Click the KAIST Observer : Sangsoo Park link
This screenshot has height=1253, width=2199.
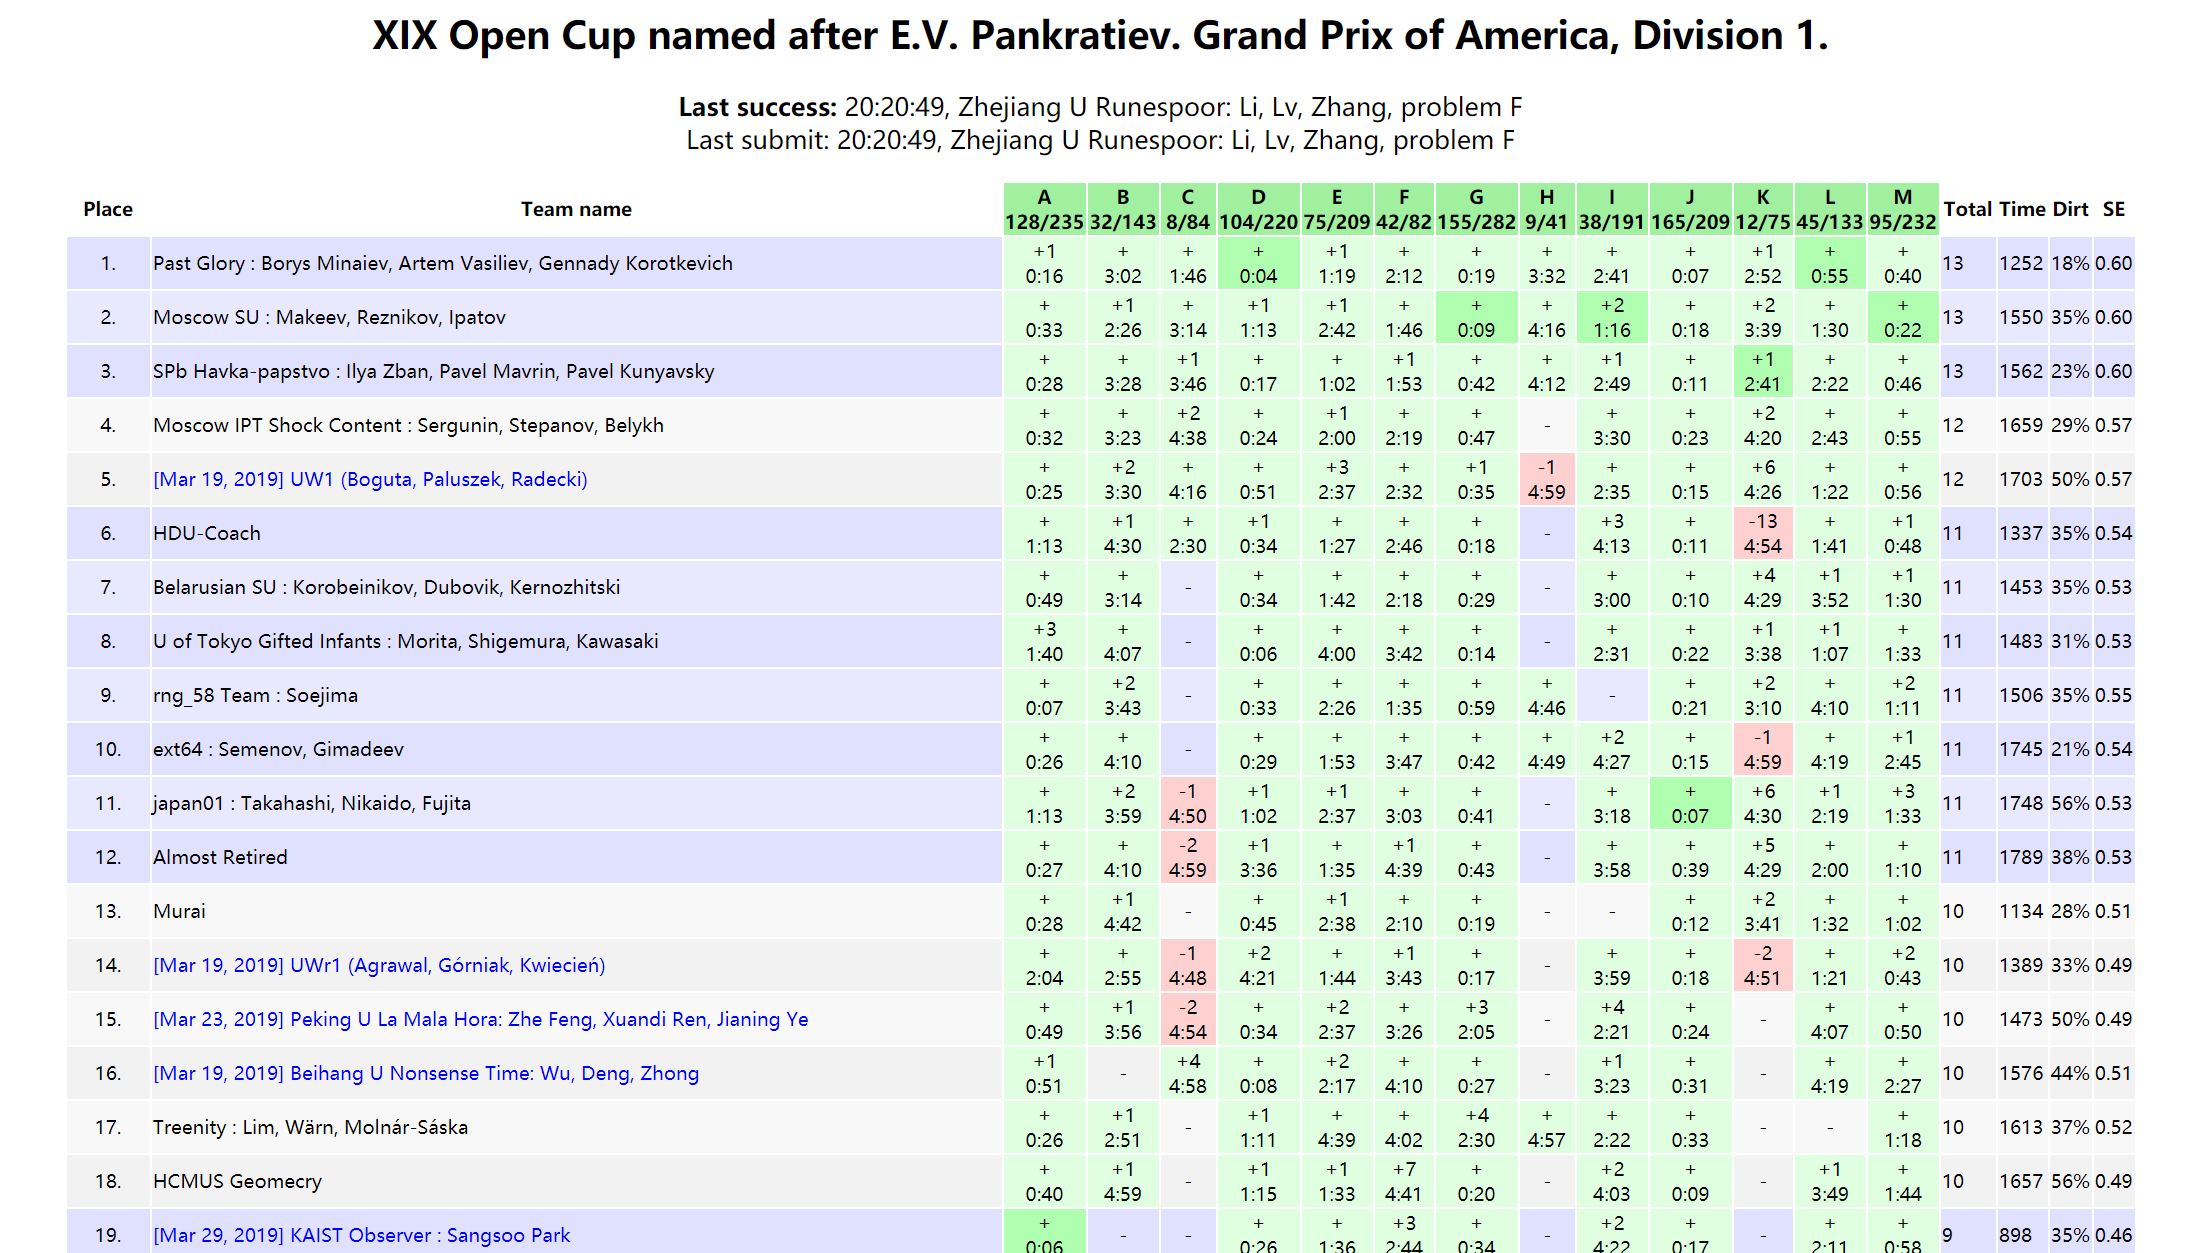tap(361, 1235)
